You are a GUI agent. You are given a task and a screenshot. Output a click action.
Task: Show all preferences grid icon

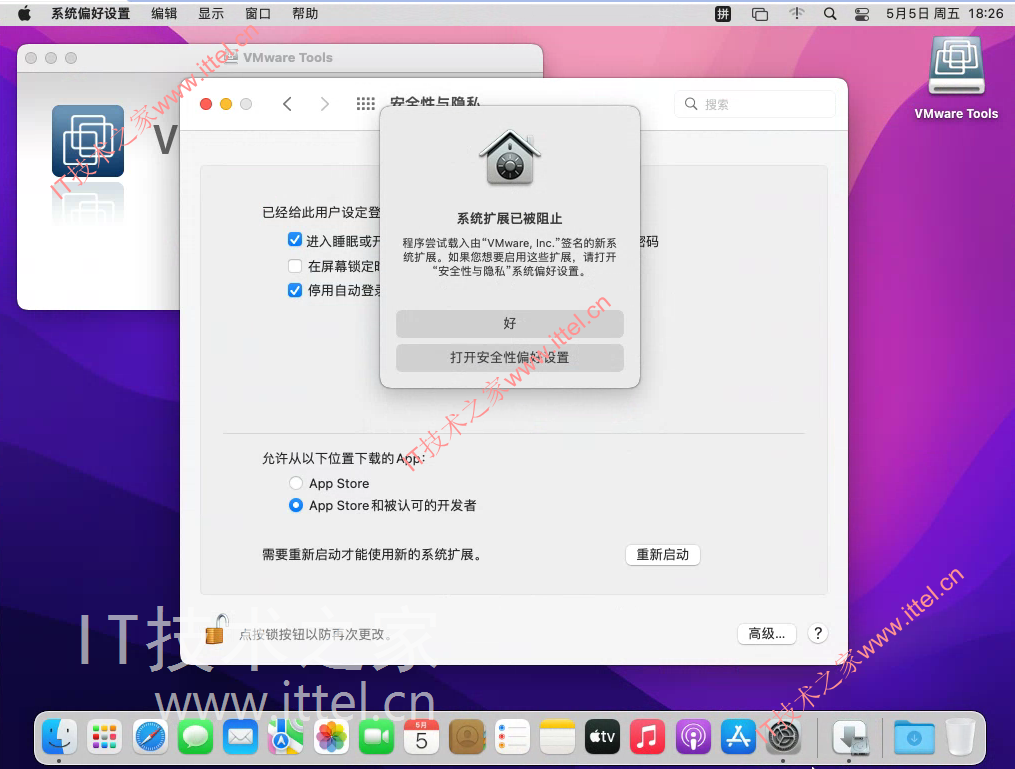[366, 104]
